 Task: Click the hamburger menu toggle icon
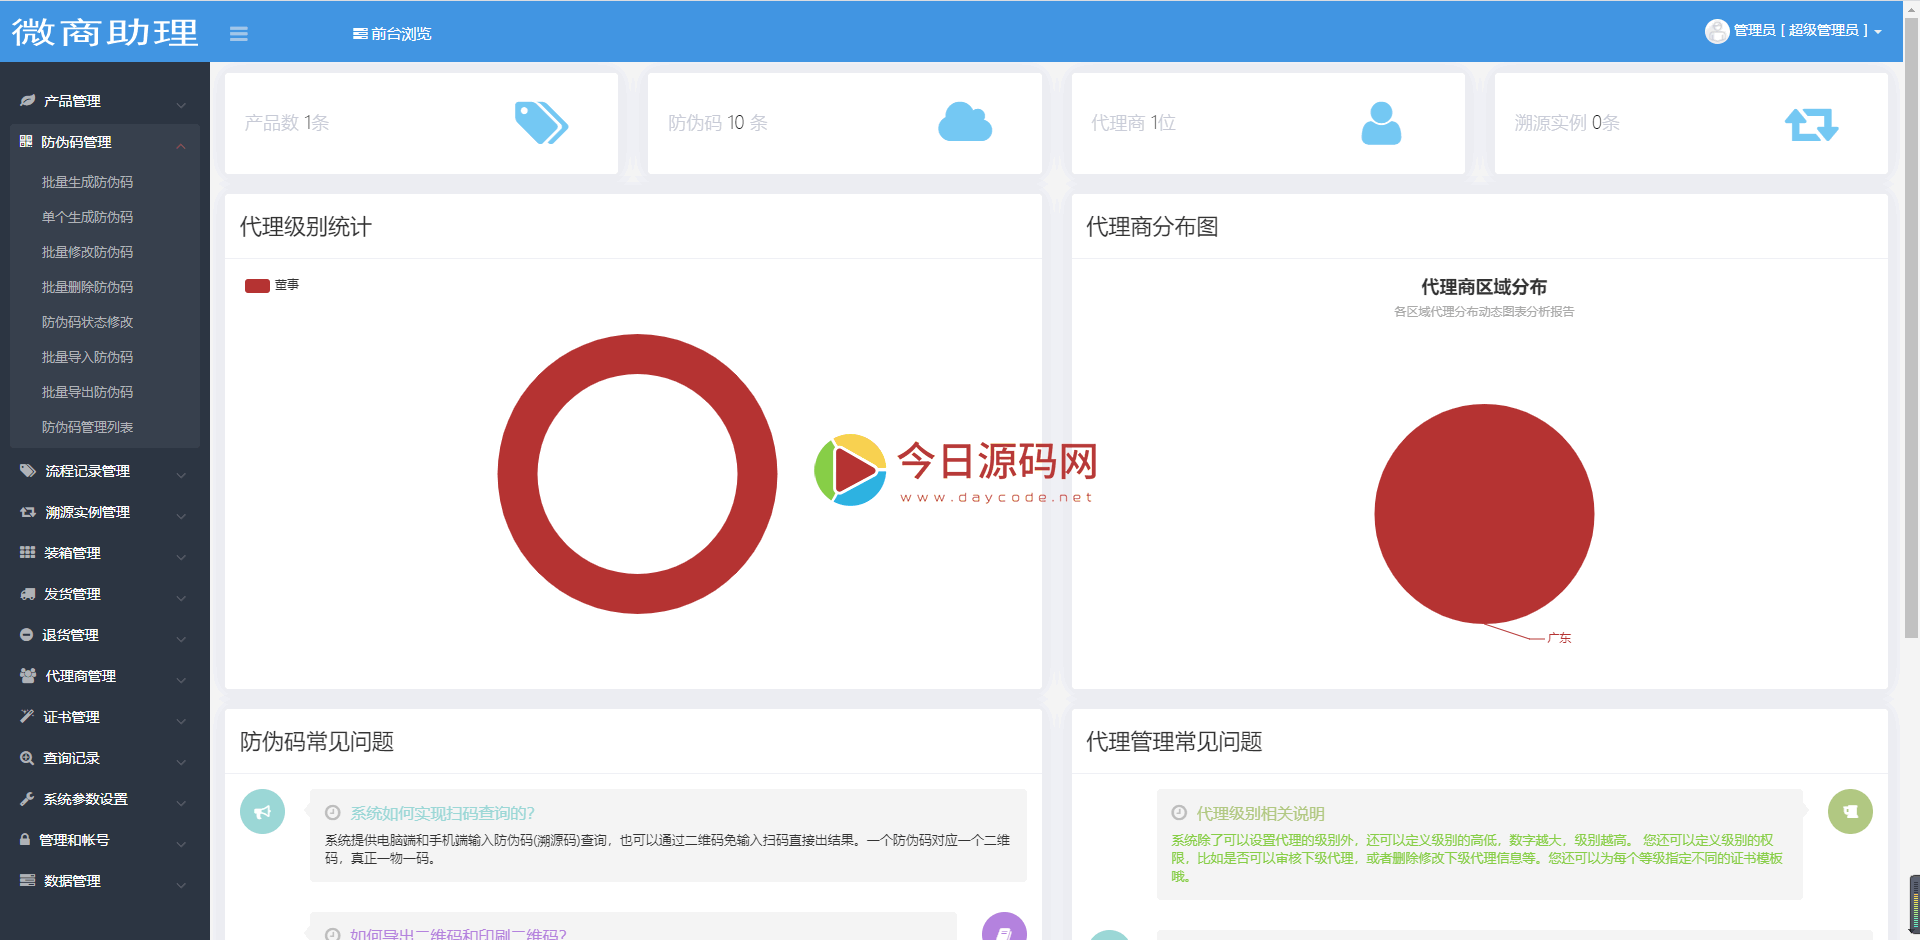coord(238,34)
